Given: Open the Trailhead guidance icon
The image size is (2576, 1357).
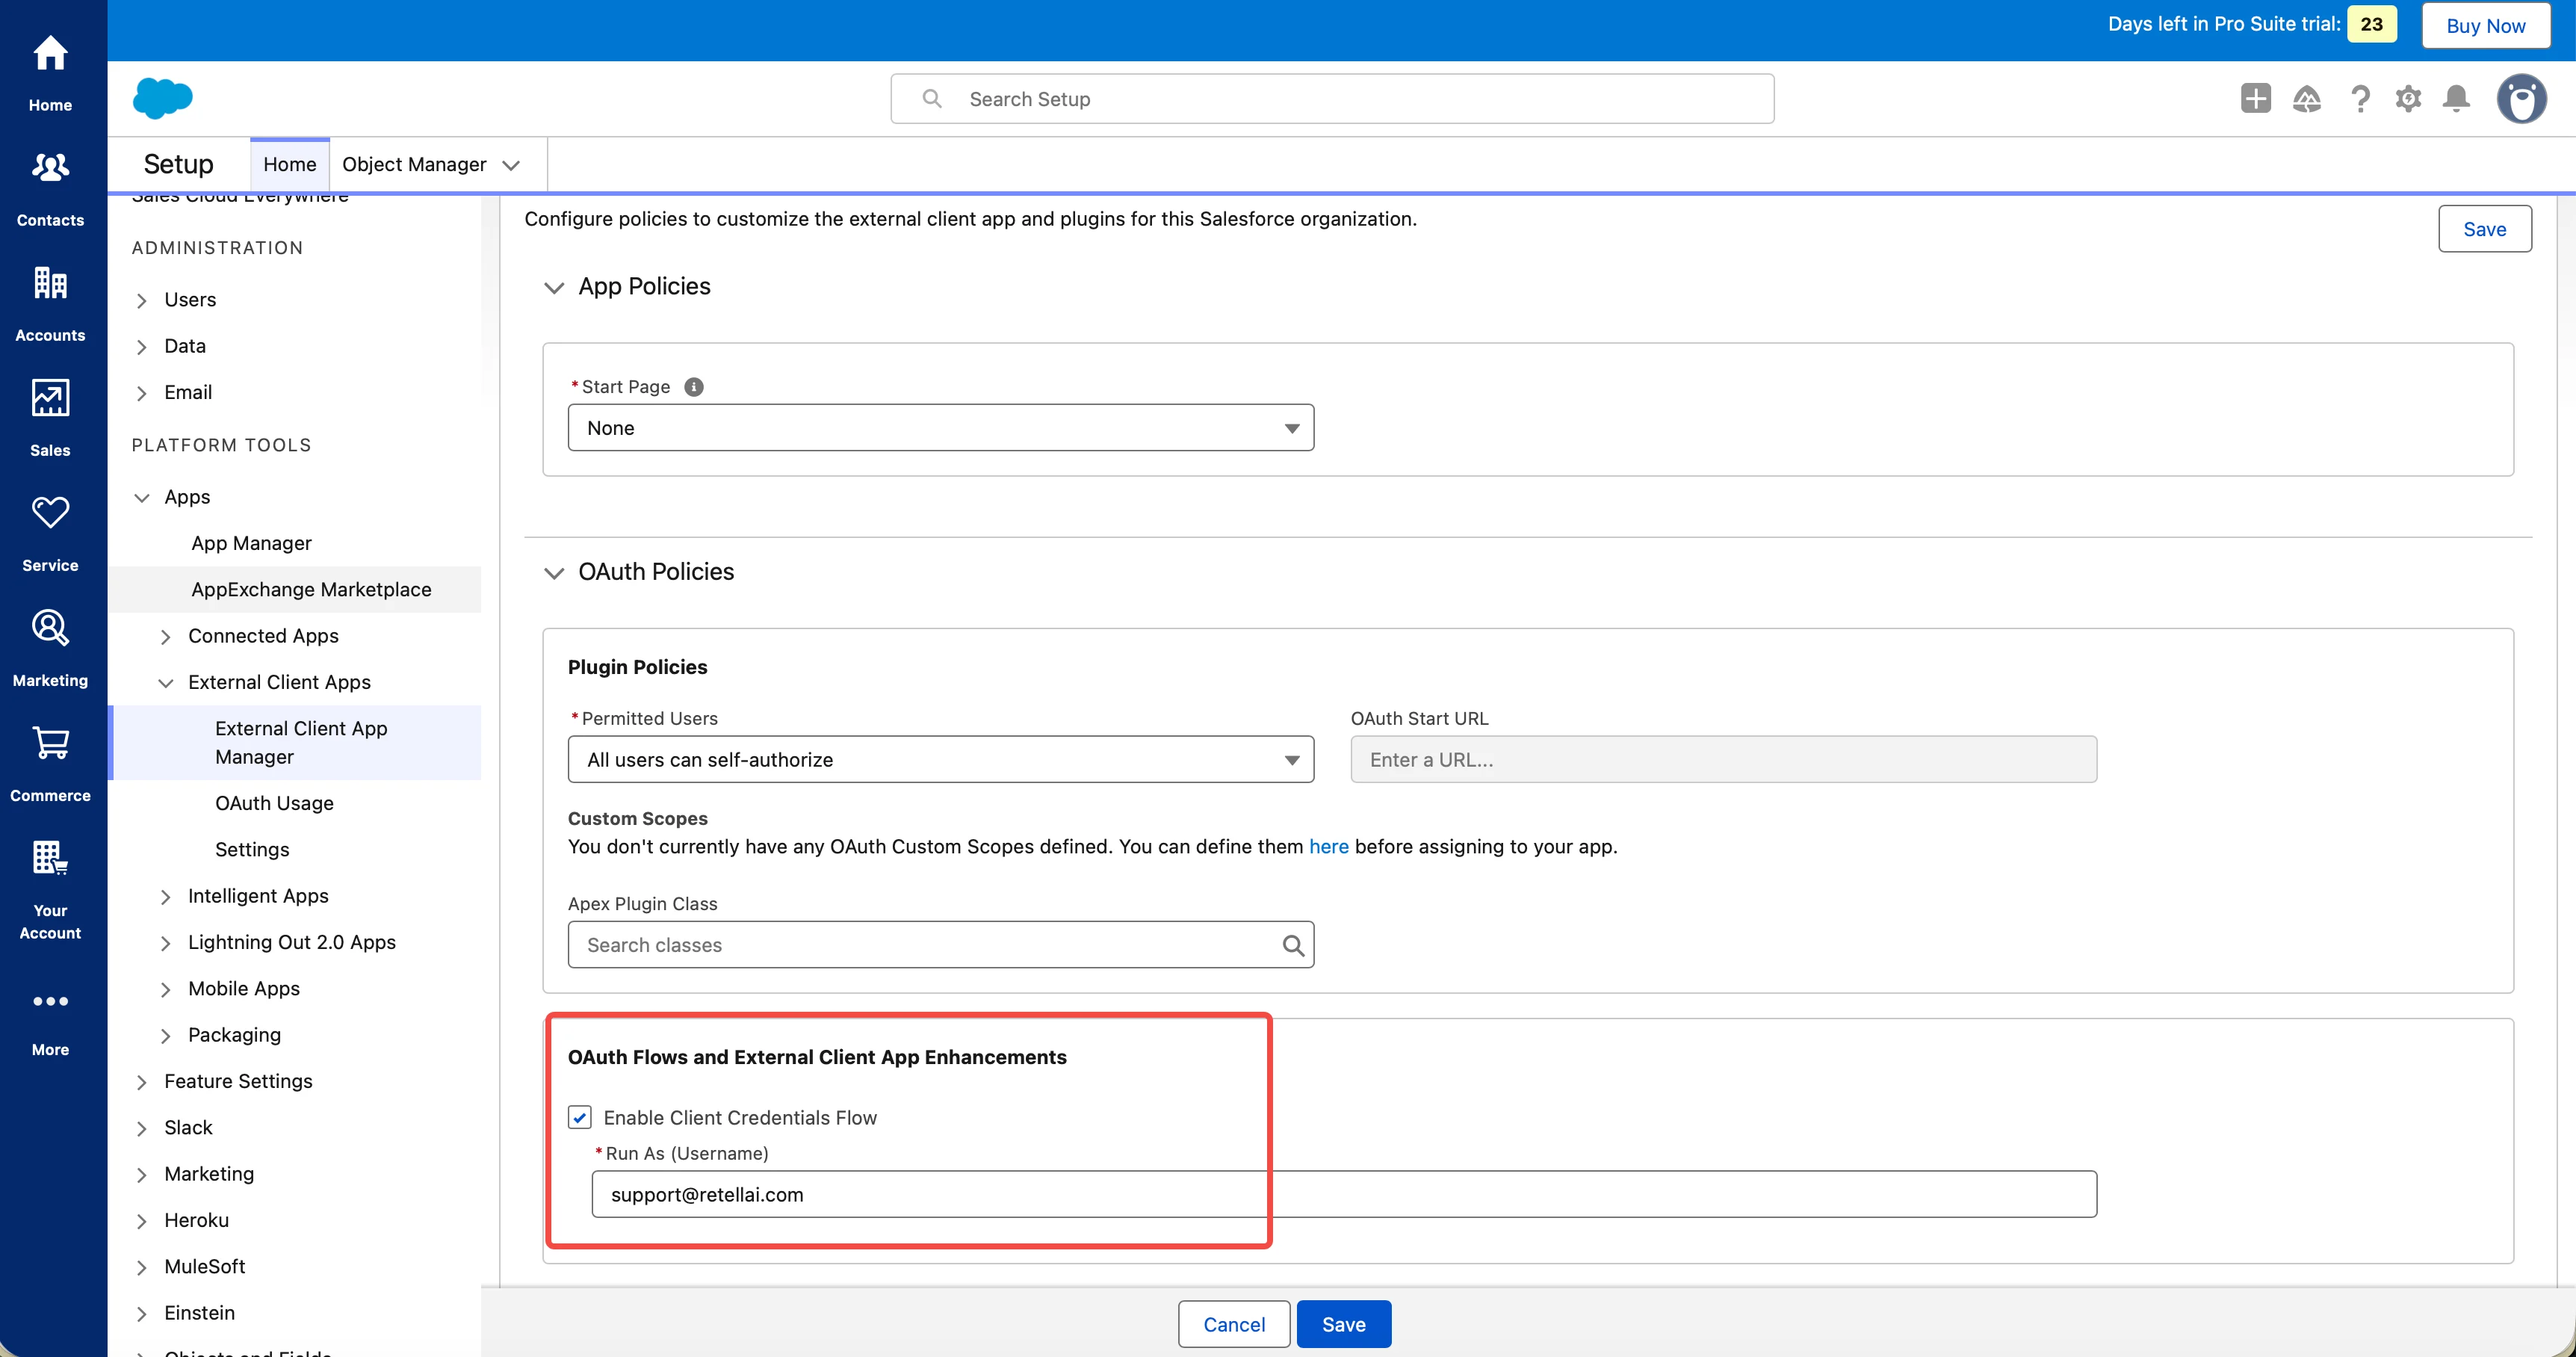Looking at the screenshot, I should [x=2306, y=98].
